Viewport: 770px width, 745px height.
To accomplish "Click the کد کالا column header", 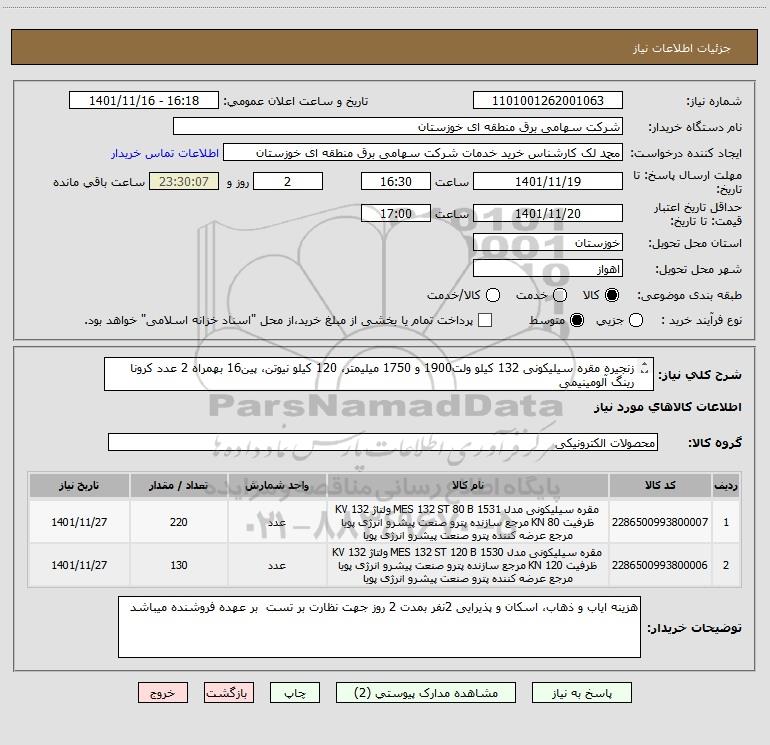I will click(x=660, y=485).
